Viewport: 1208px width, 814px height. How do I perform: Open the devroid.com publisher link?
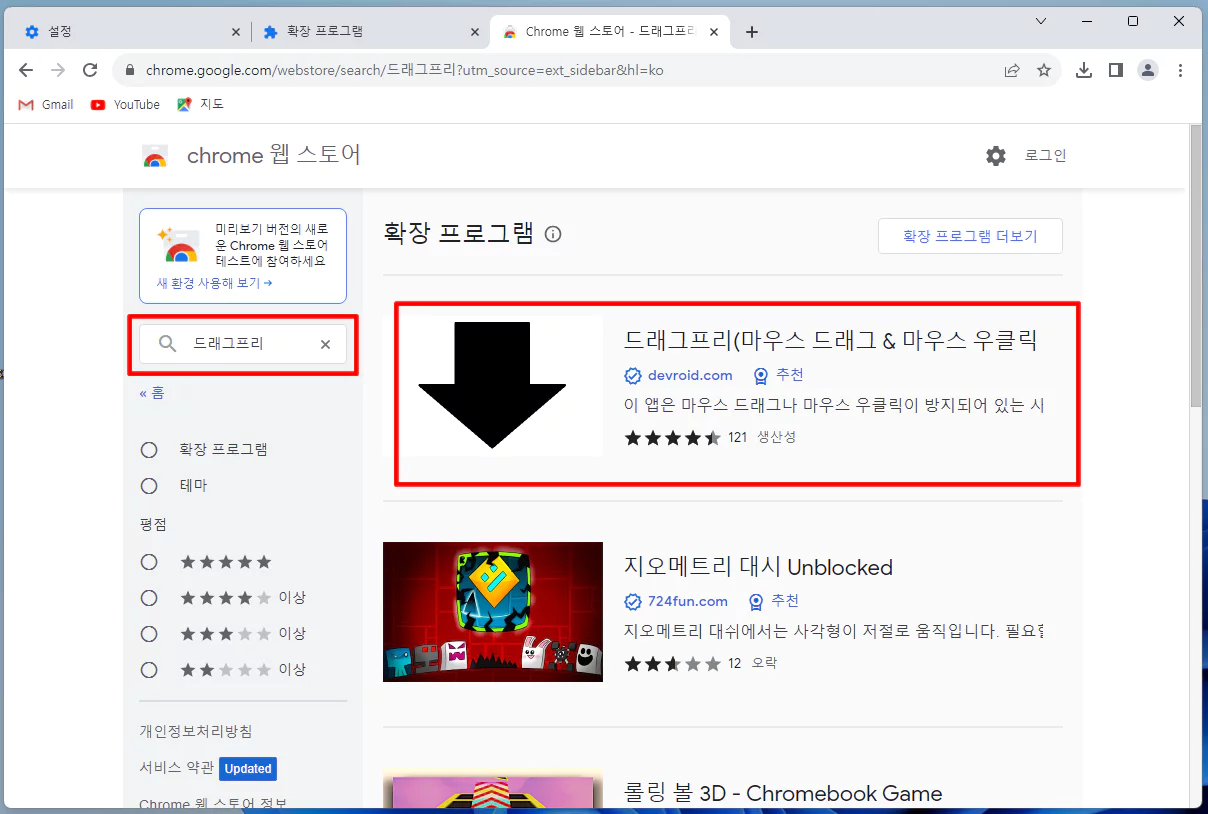click(x=690, y=375)
